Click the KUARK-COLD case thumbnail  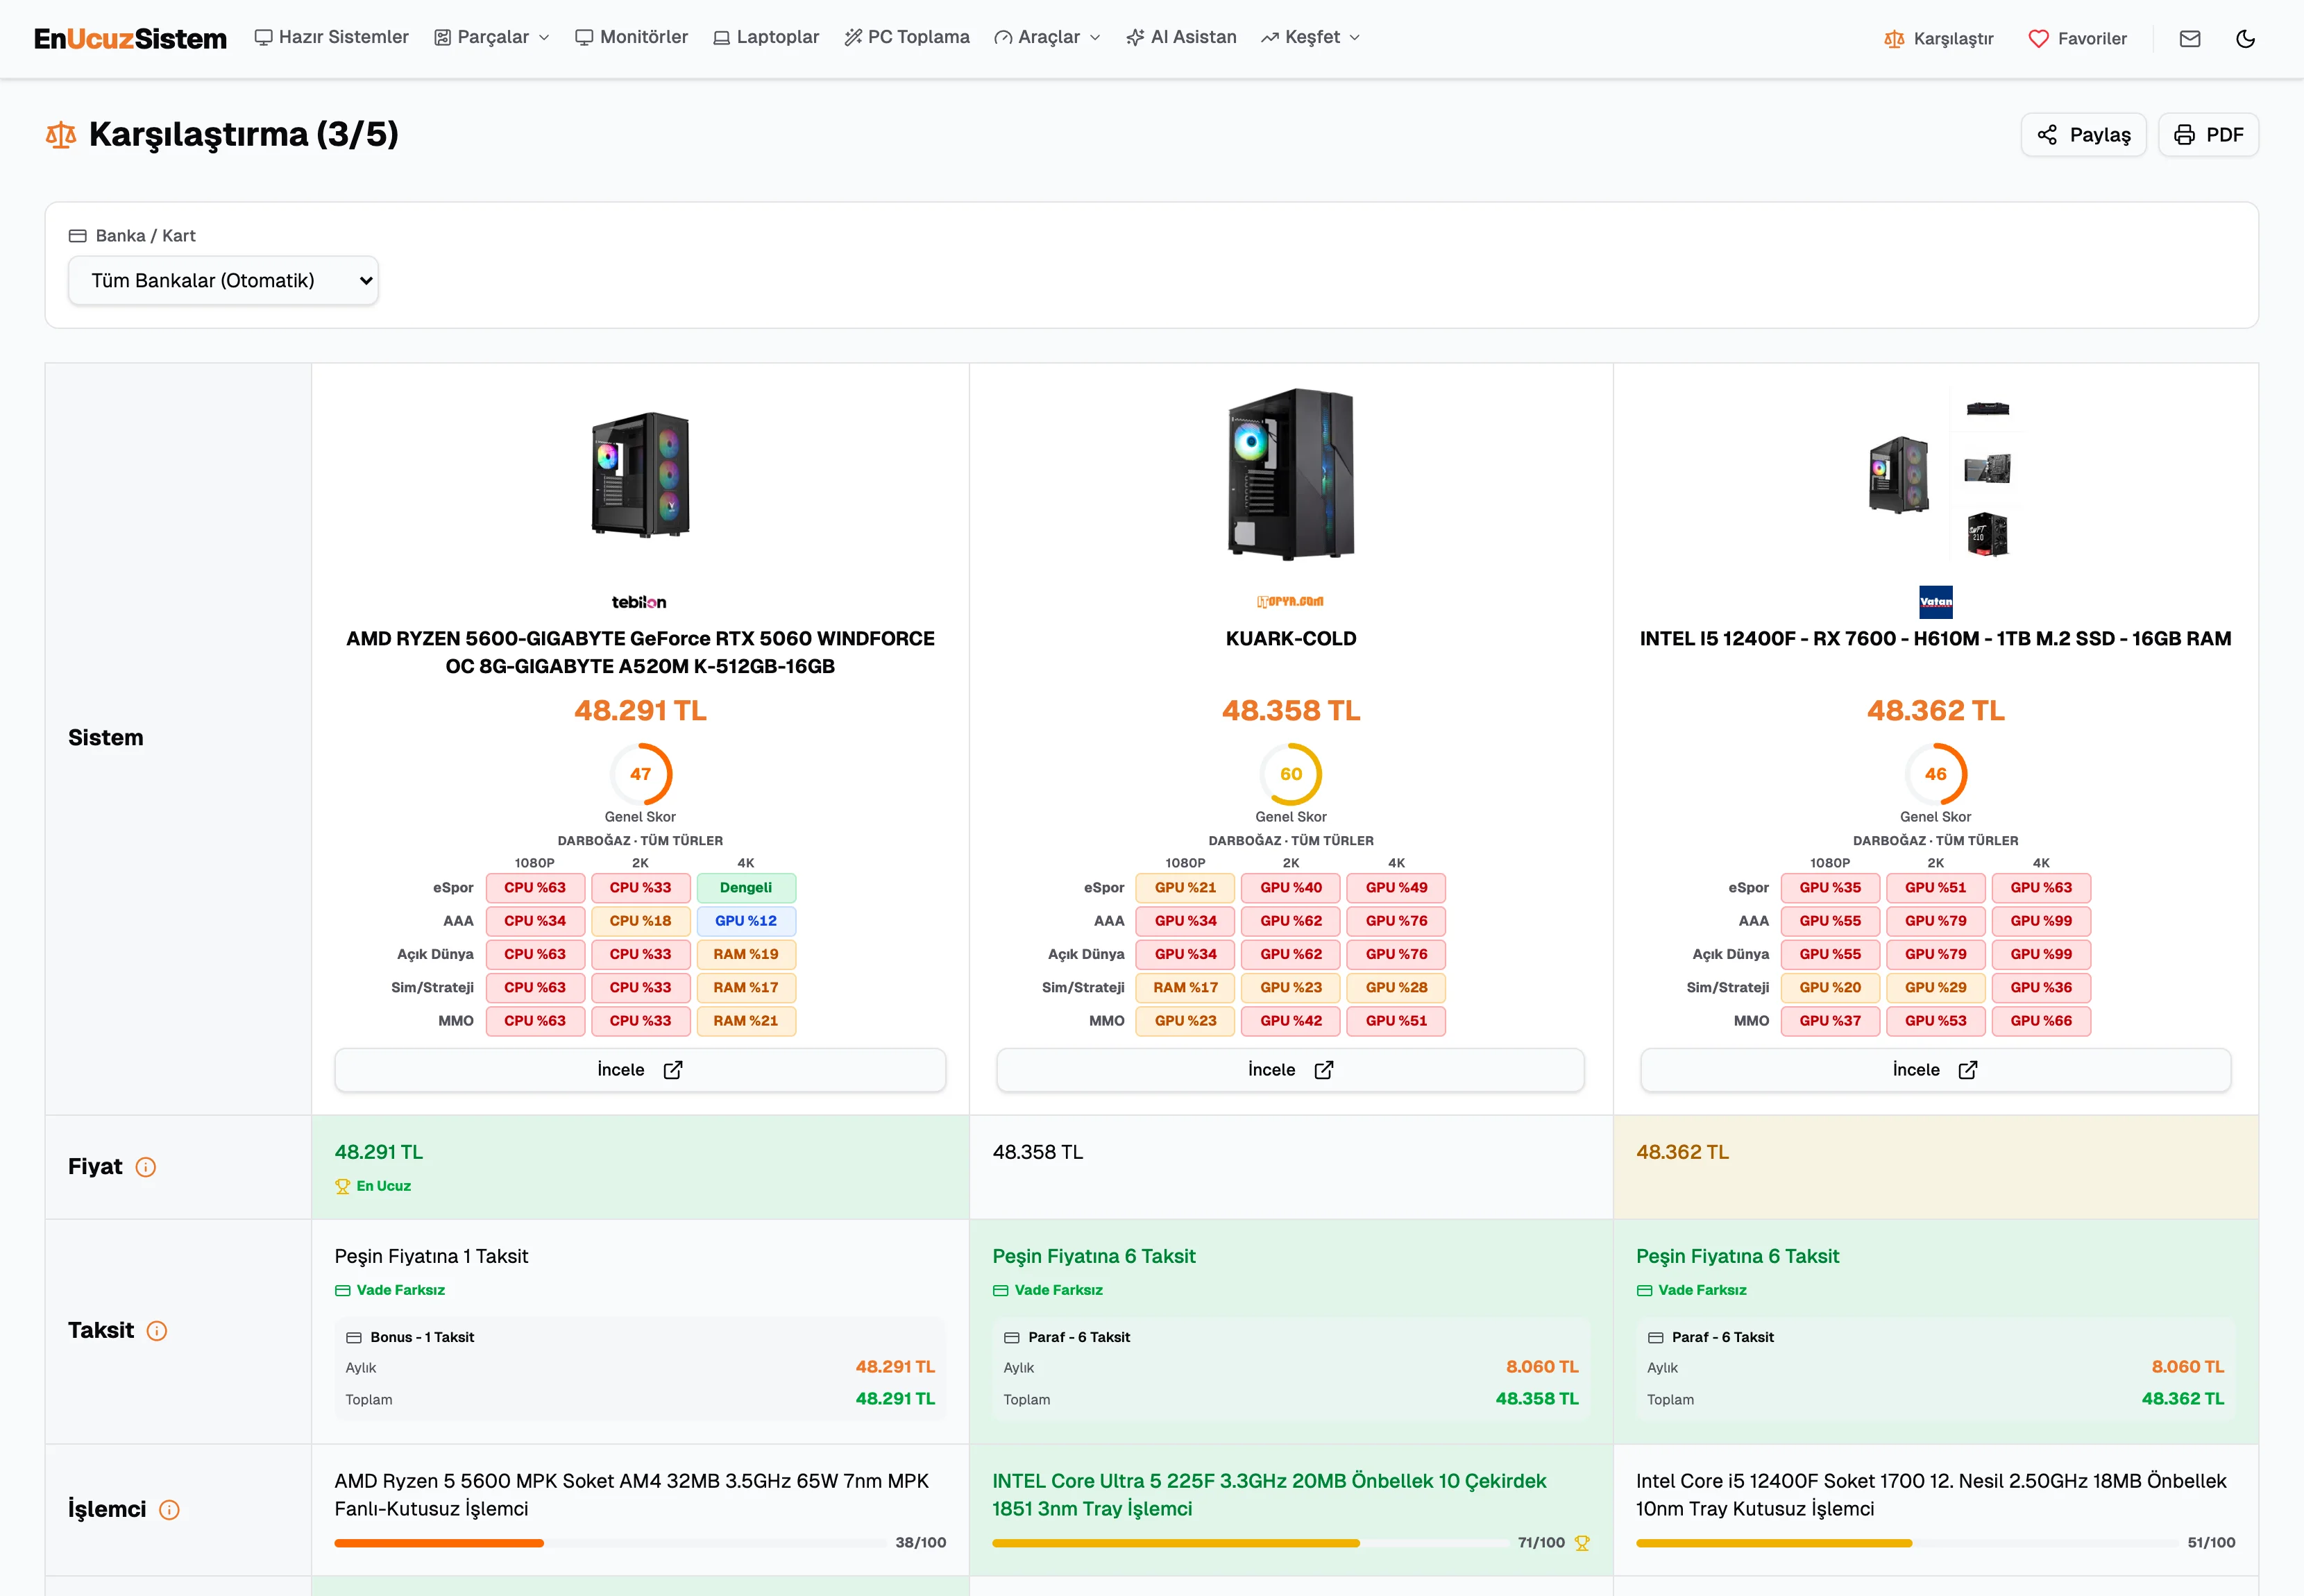click(x=1291, y=474)
